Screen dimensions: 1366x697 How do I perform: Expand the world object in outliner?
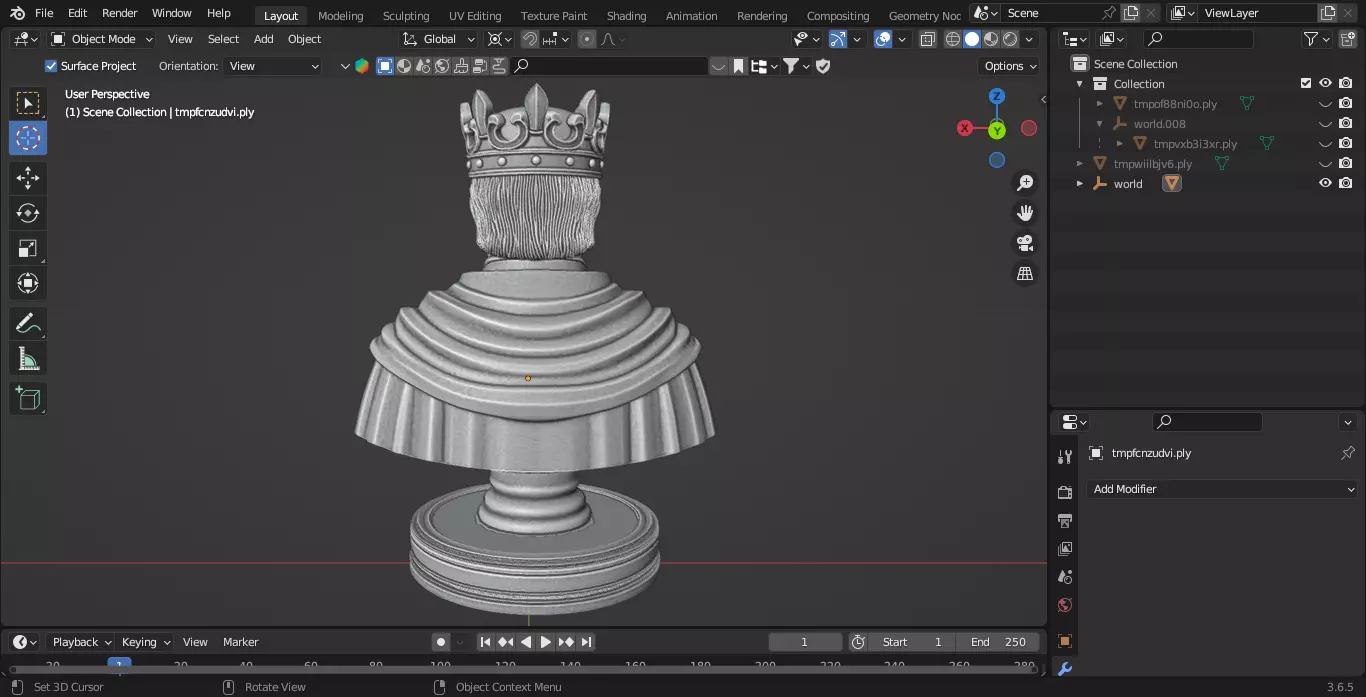click(x=1080, y=184)
